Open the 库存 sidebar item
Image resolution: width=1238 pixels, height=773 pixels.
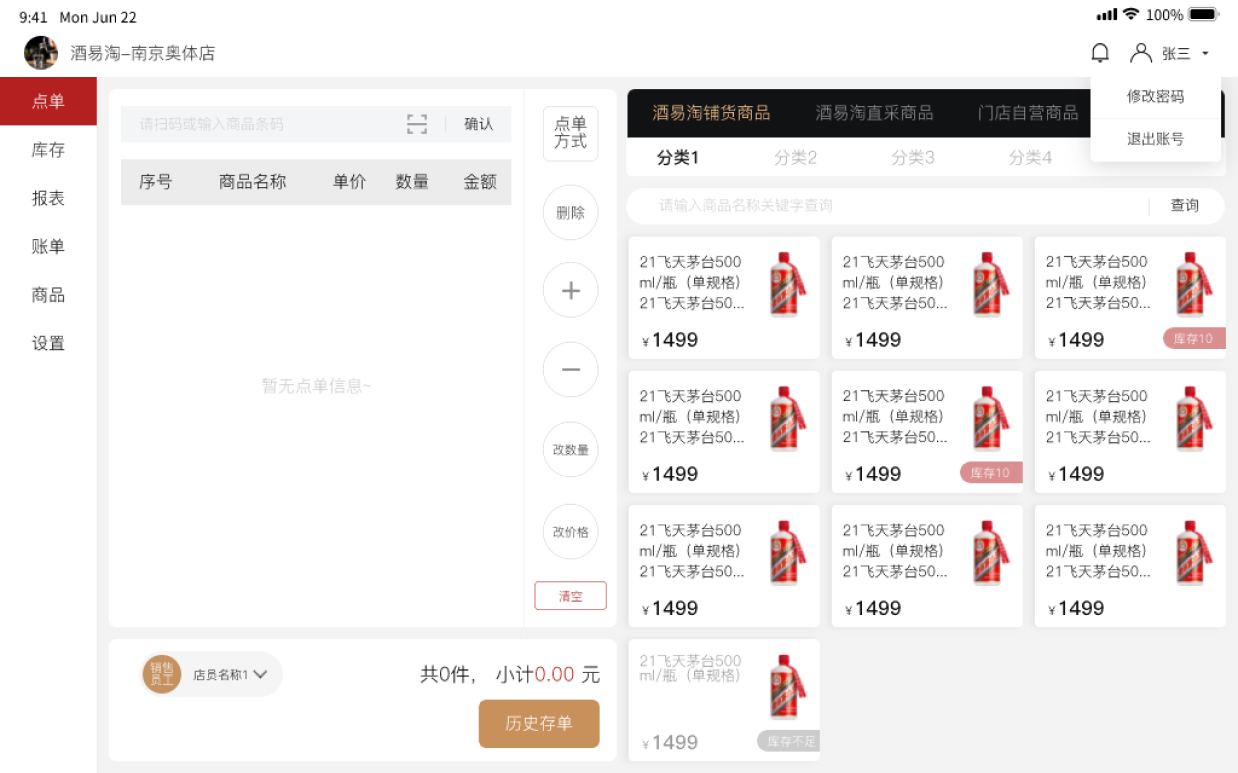48,150
